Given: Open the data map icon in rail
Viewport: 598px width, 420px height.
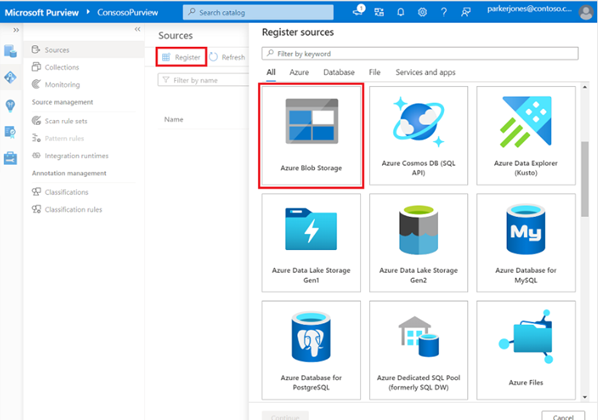Looking at the screenshot, I should 10,77.
